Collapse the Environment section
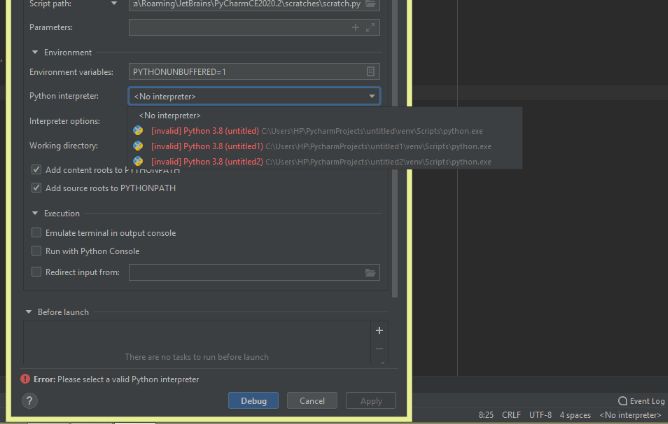Image resolution: width=668 pixels, height=424 pixels. coord(35,52)
